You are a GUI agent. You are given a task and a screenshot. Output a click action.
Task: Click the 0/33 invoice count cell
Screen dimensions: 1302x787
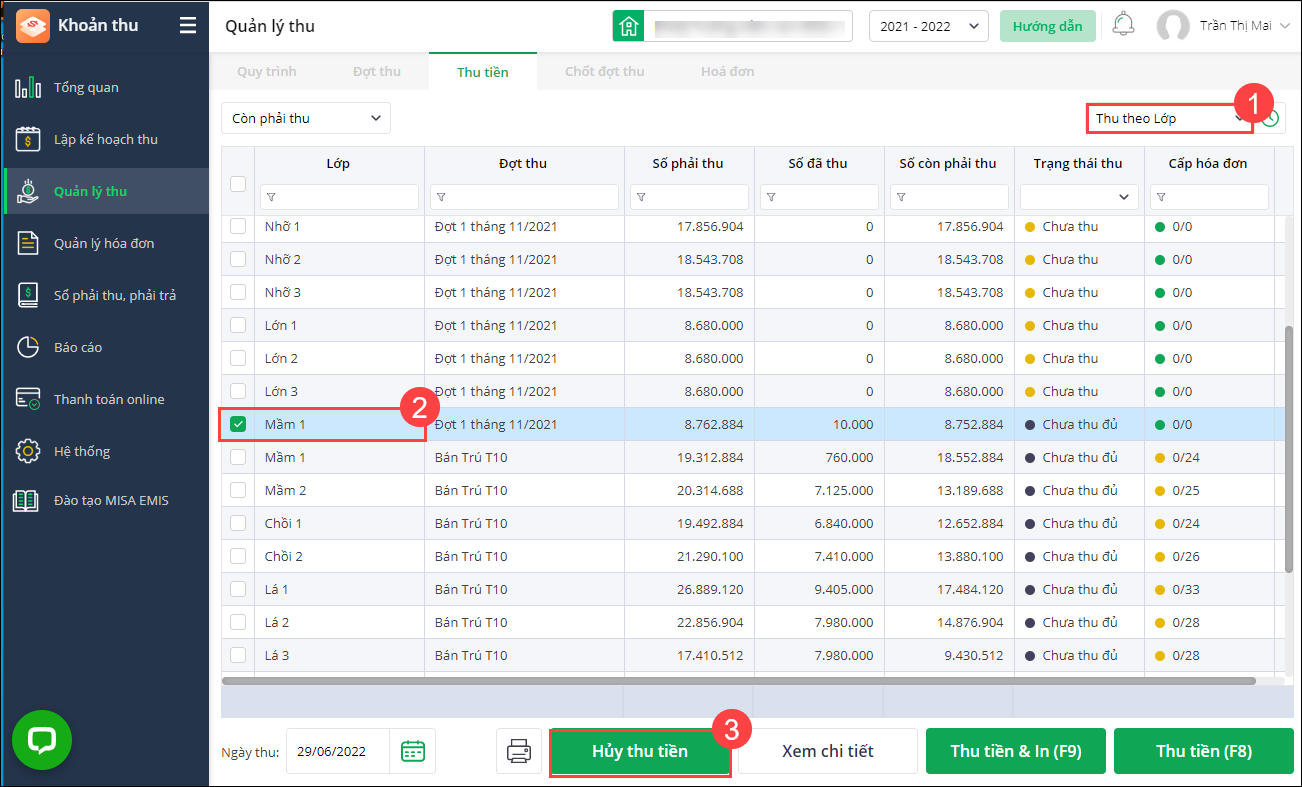1210,589
